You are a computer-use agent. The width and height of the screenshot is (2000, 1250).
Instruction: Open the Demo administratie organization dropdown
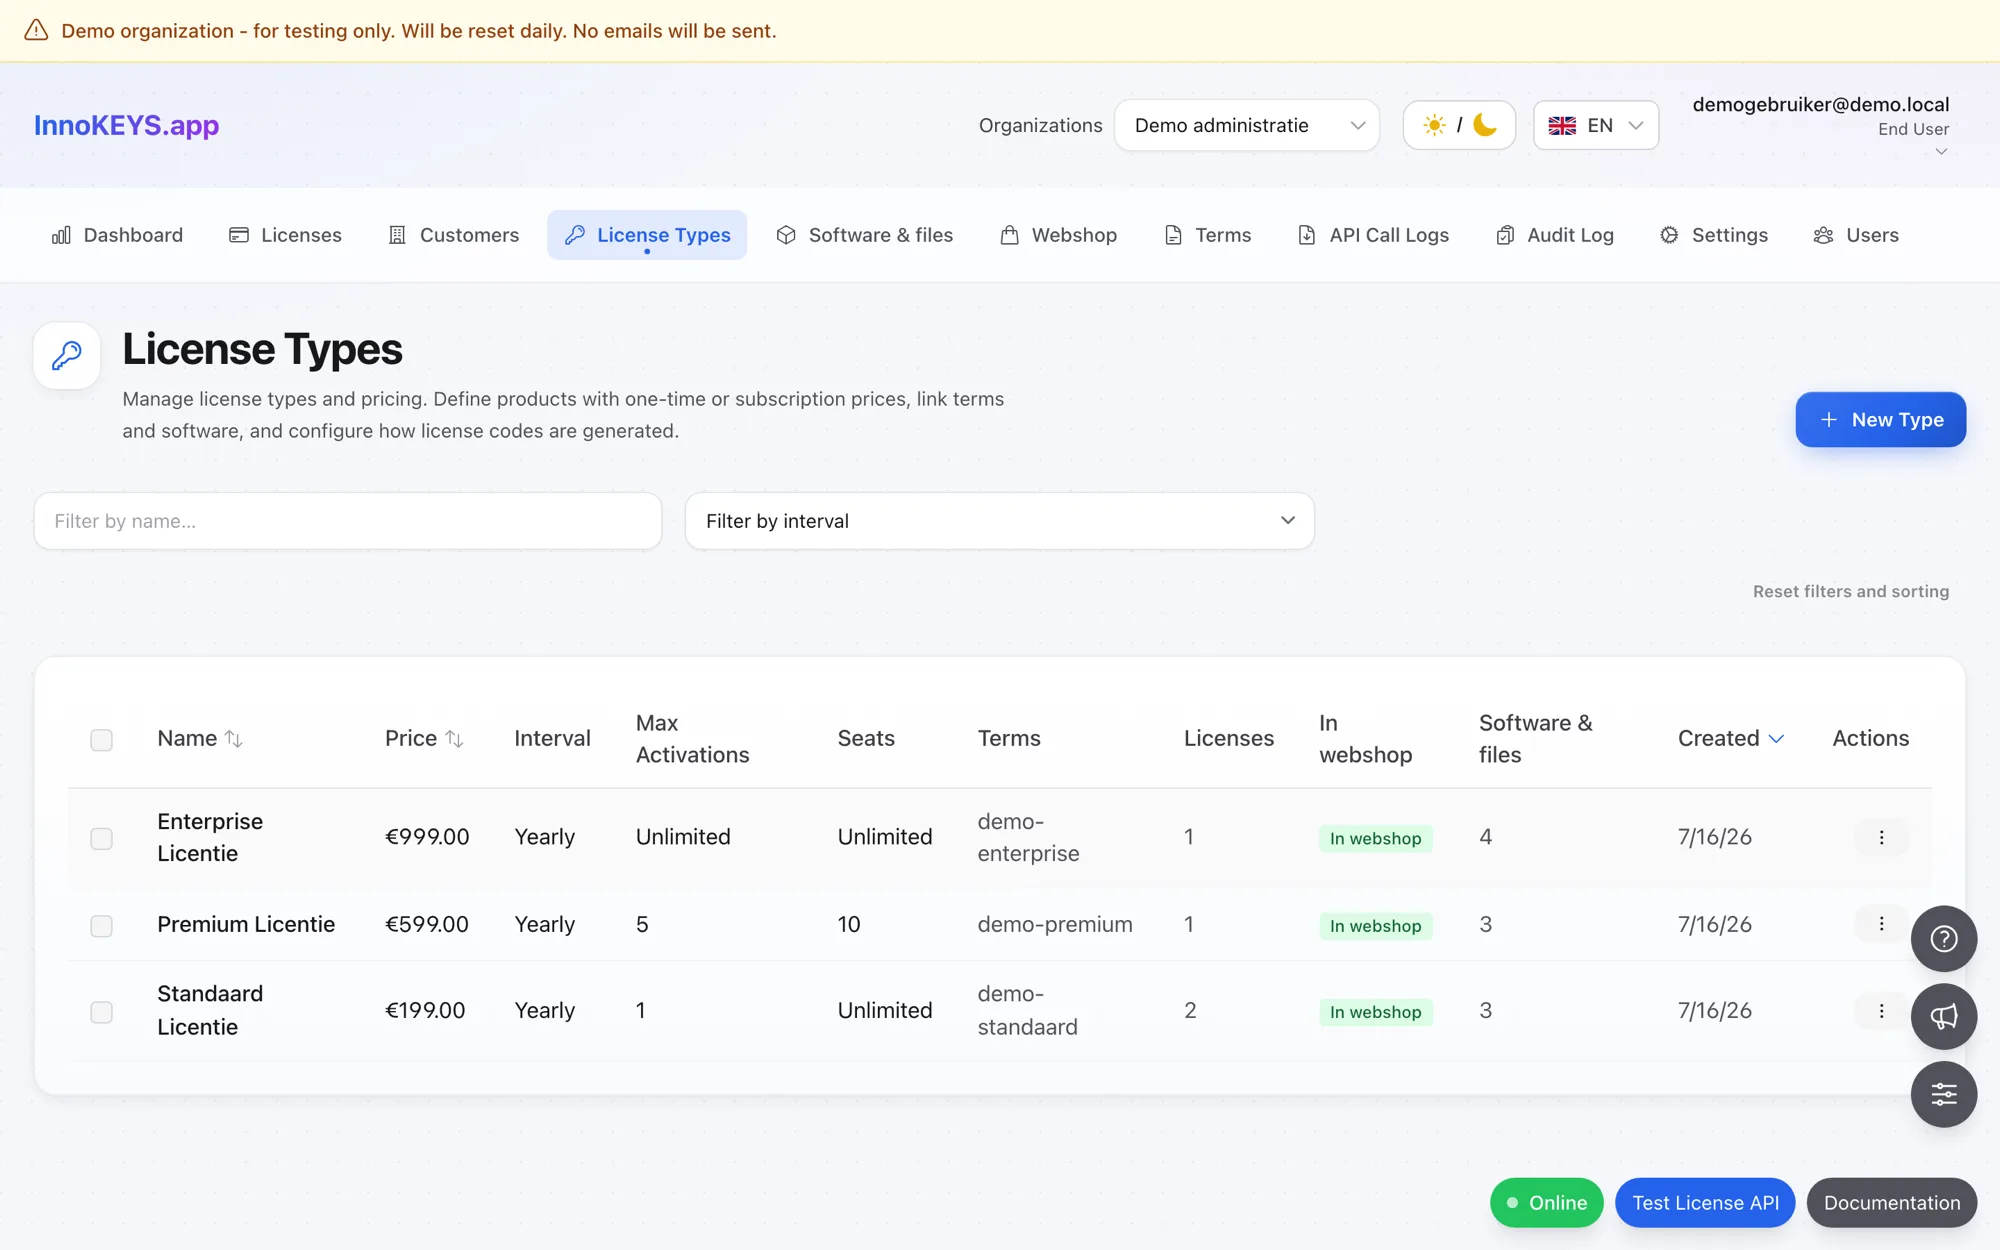pyautogui.click(x=1247, y=125)
